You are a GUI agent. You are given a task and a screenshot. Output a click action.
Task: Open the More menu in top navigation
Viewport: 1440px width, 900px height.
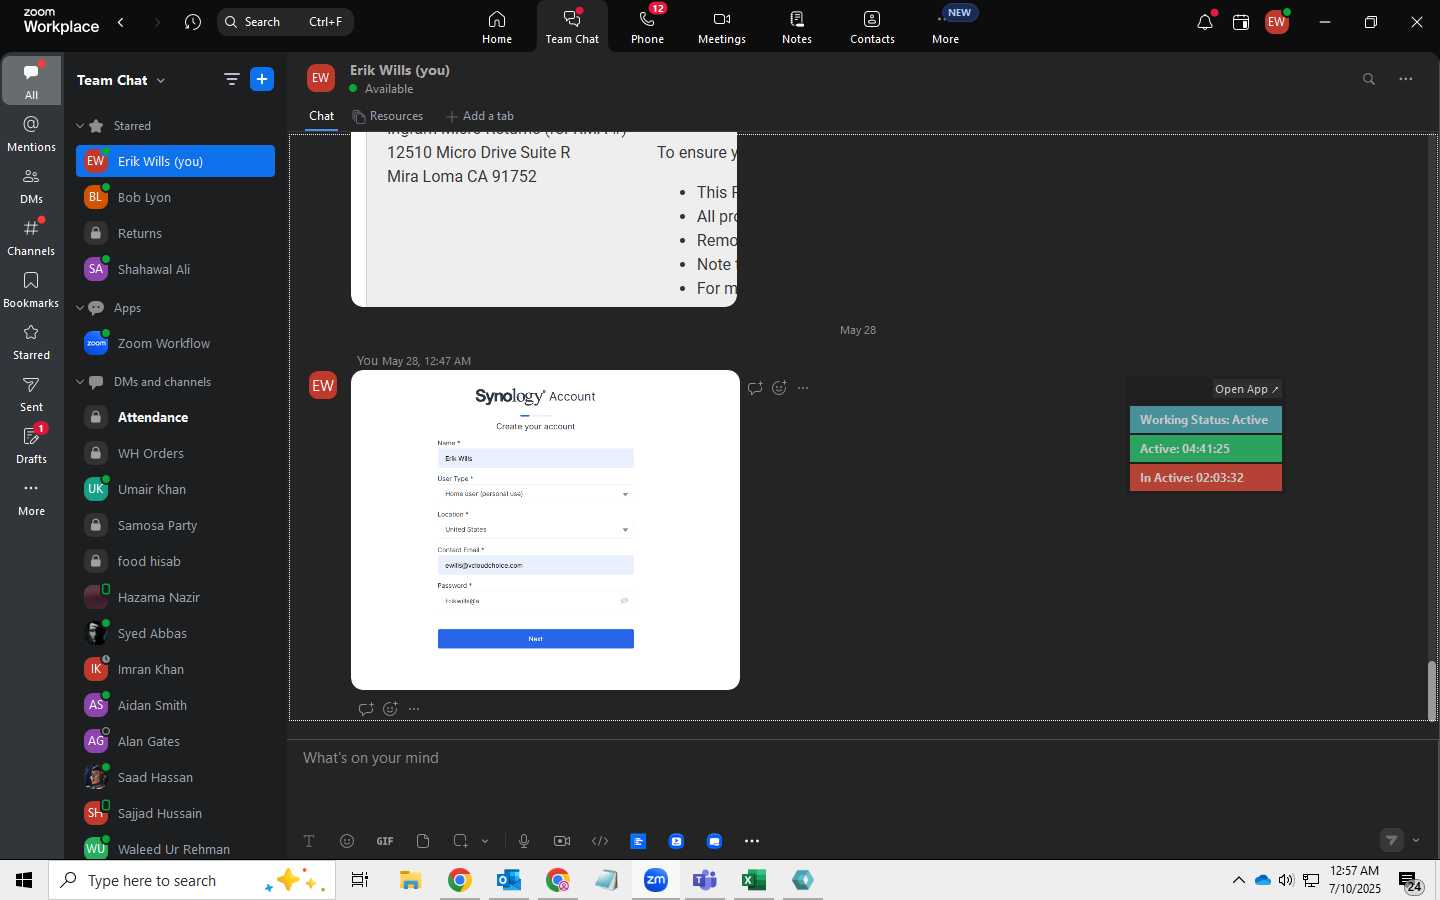(x=946, y=27)
